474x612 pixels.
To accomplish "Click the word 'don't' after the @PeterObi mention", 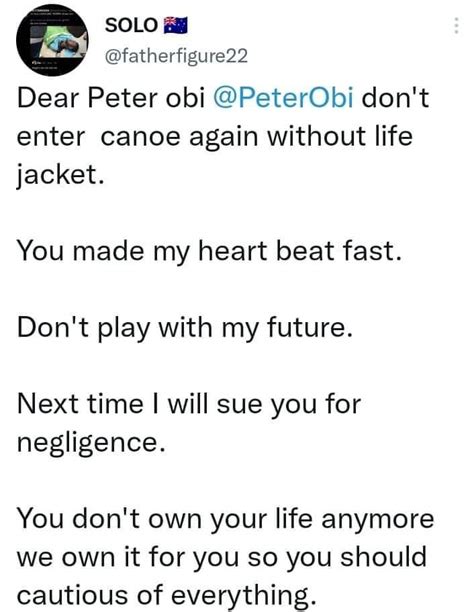I will [x=395, y=97].
